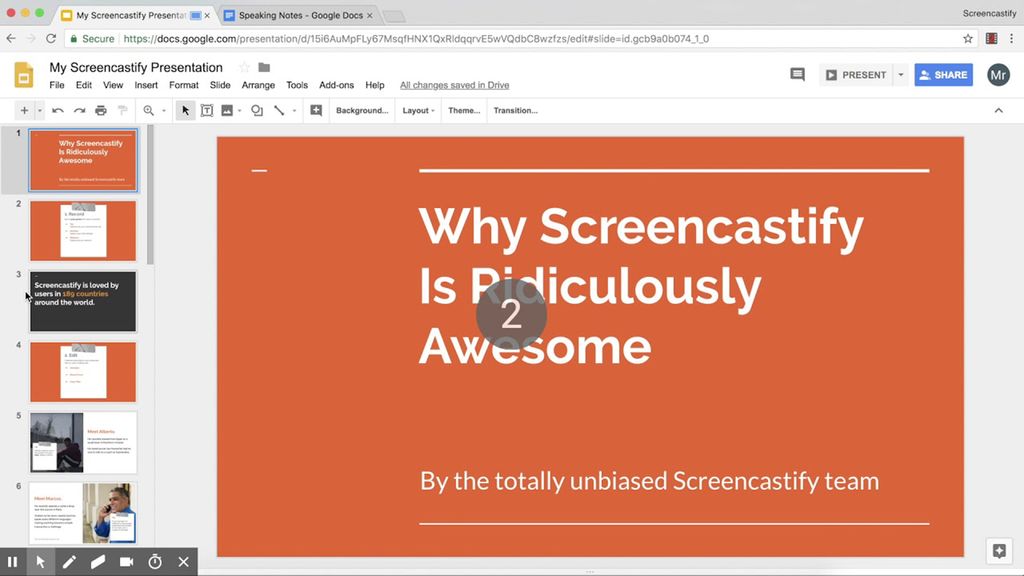This screenshot has width=1024, height=576.
Task: Click the Share button
Action: tap(942, 74)
